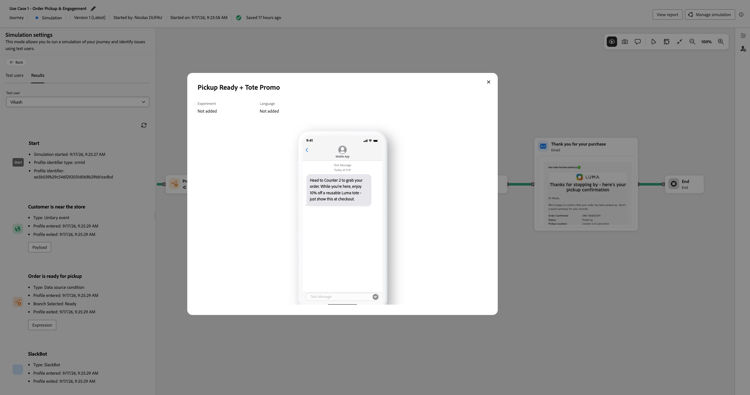Viewport: 750px width, 395px height.
Task: Click the orange condition icon for Order ready
Action: click(x=18, y=302)
